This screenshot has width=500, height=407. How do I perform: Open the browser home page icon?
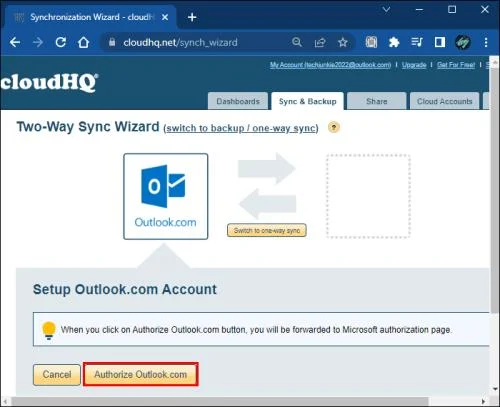(x=83, y=42)
